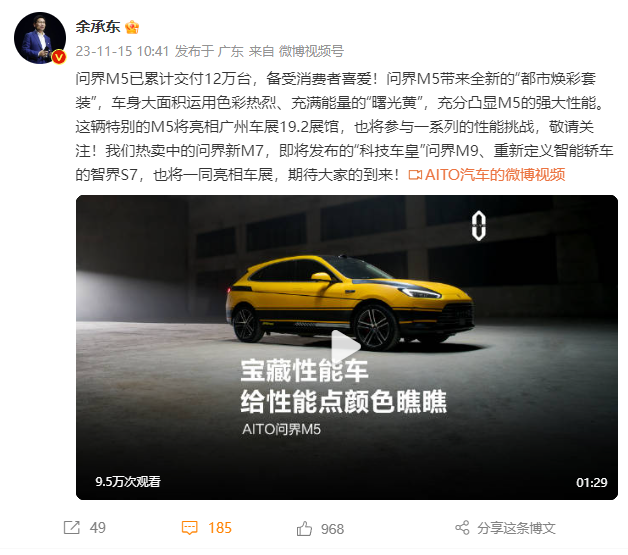The height and width of the screenshot is (555, 628).
Task: Click the crown badge next to 余承东
Action: (132, 27)
